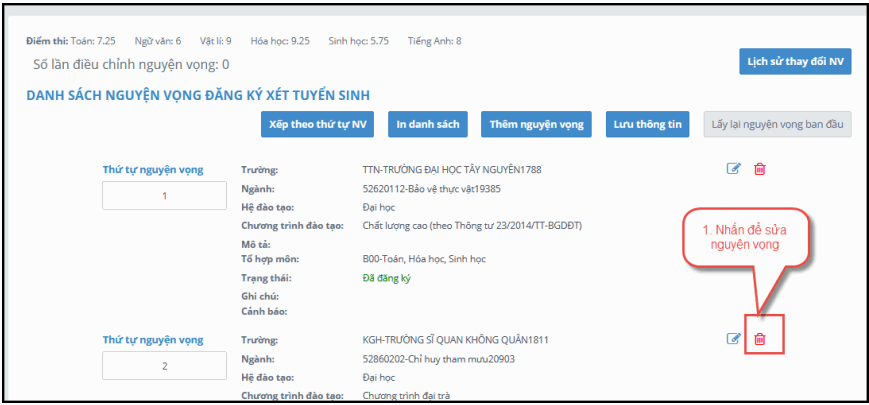Click score Toán: 7.25
This screenshot has height=405, width=869.
pos(93,41)
